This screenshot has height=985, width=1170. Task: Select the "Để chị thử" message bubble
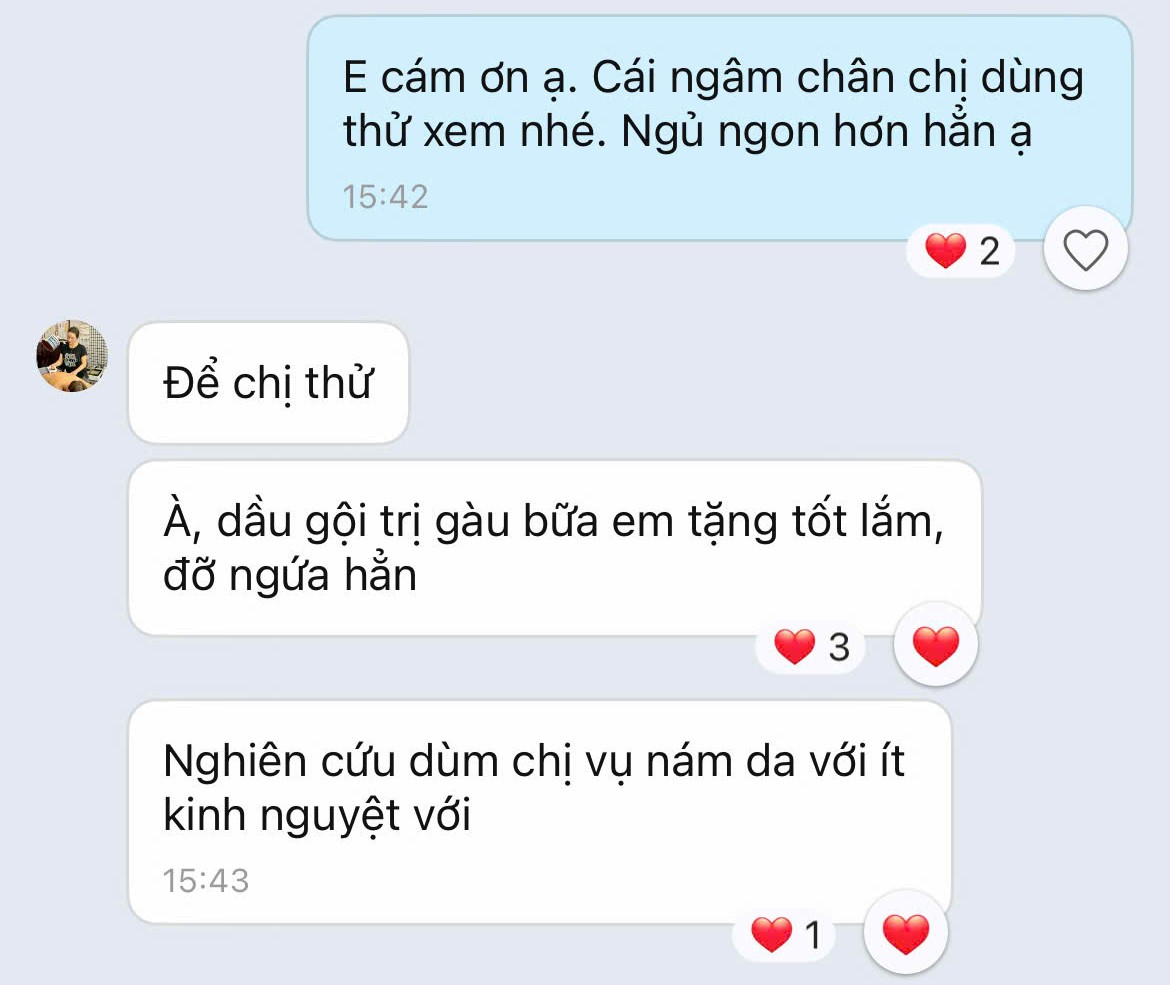(x=269, y=383)
